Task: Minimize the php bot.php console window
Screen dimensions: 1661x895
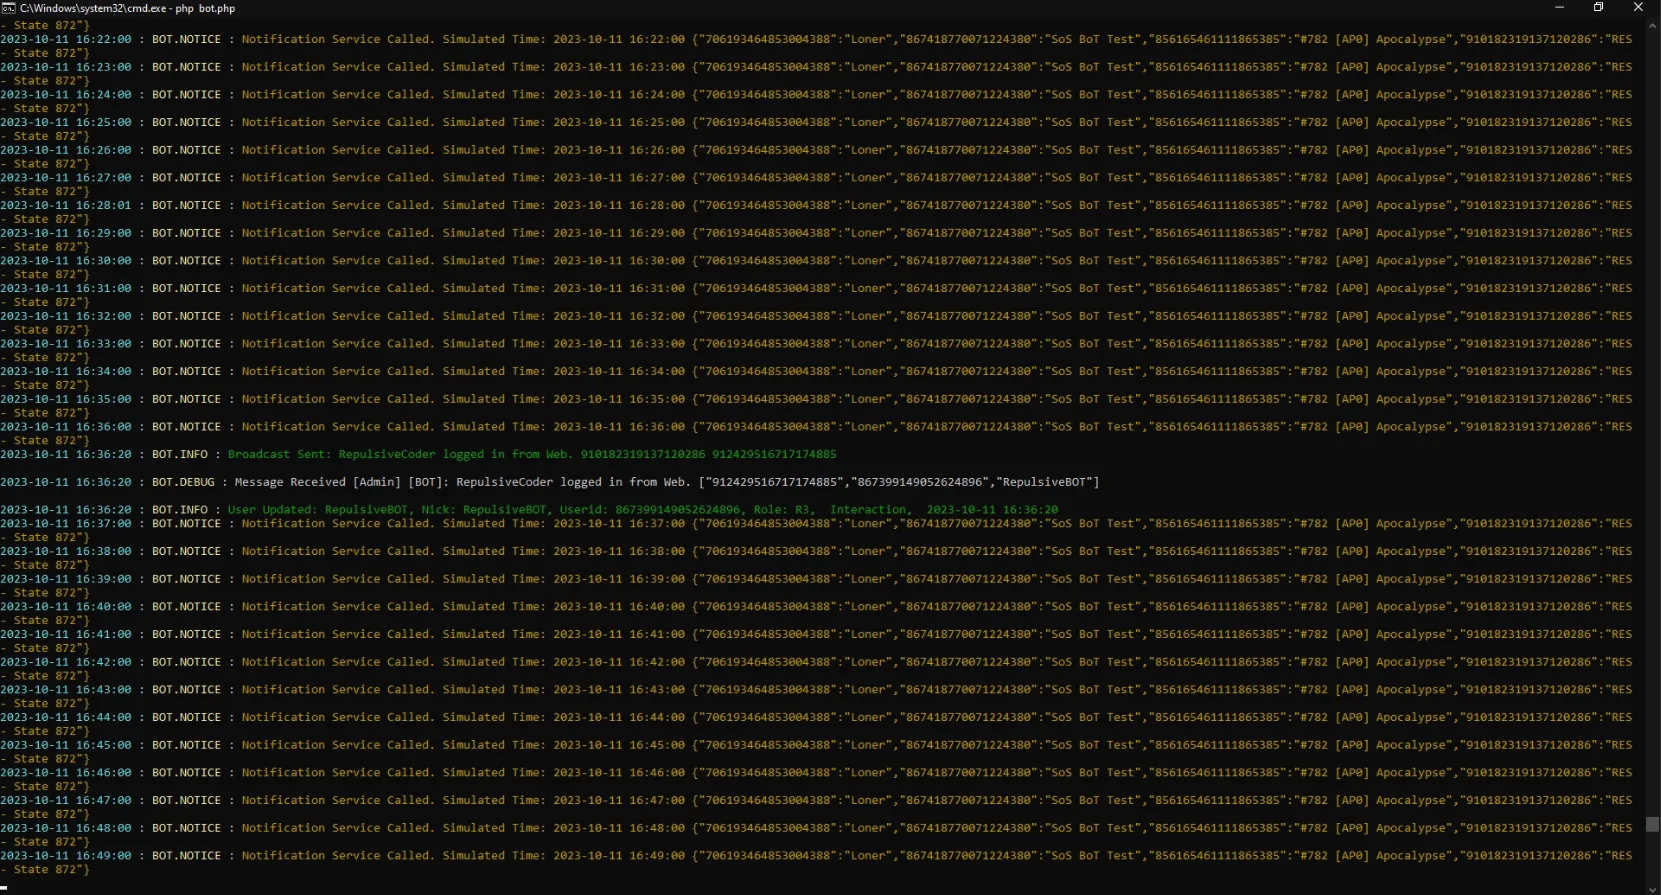Action: click(1558, 8)
